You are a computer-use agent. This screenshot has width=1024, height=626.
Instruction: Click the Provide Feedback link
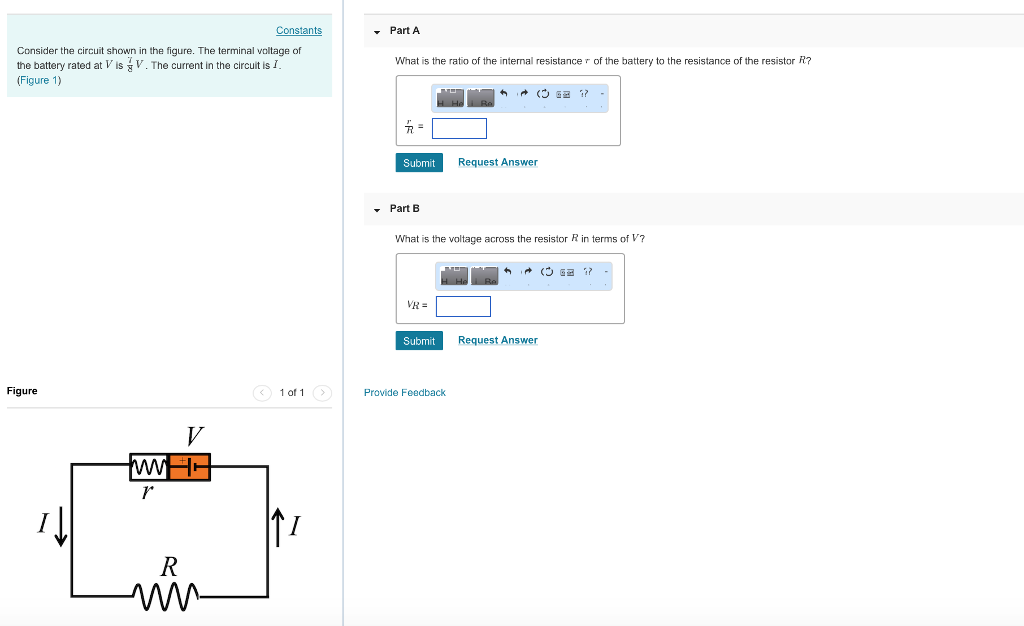pyautogui.click(x=404, y=392)
